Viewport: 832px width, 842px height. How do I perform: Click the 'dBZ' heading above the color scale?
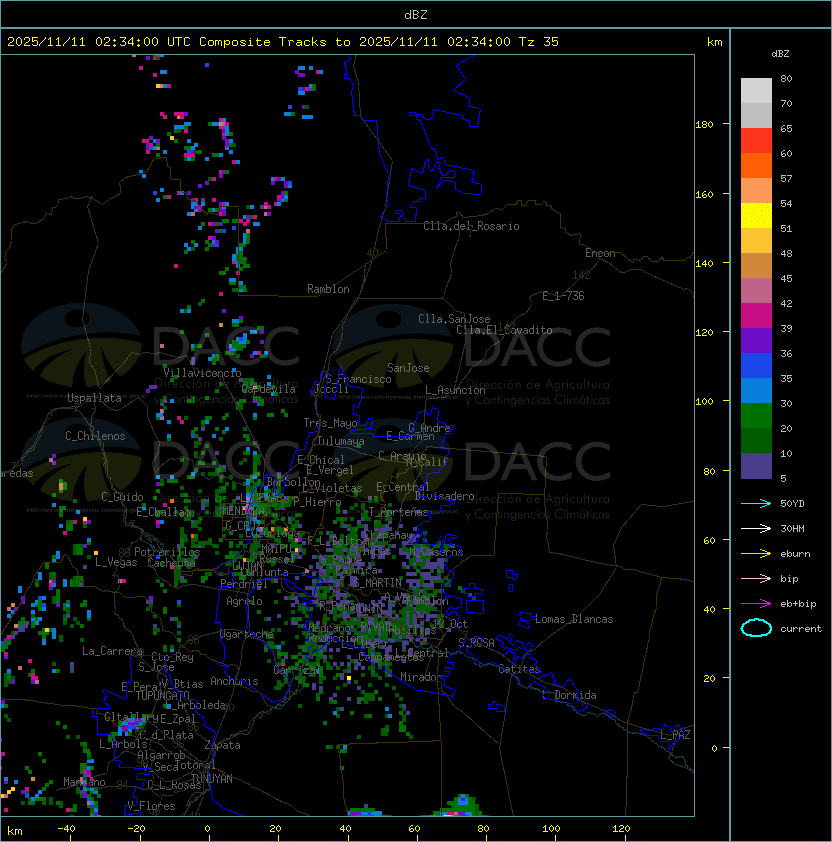pos(780,54)
